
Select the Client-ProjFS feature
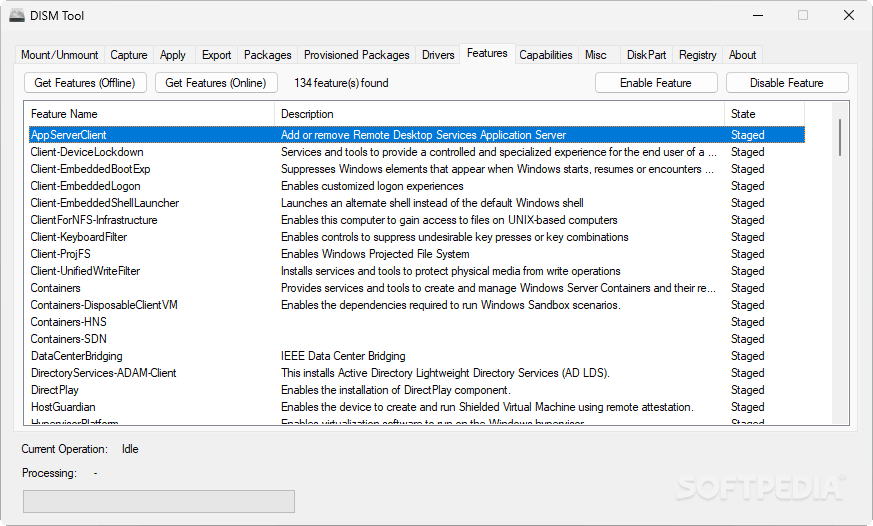click(x=416, y=254)
